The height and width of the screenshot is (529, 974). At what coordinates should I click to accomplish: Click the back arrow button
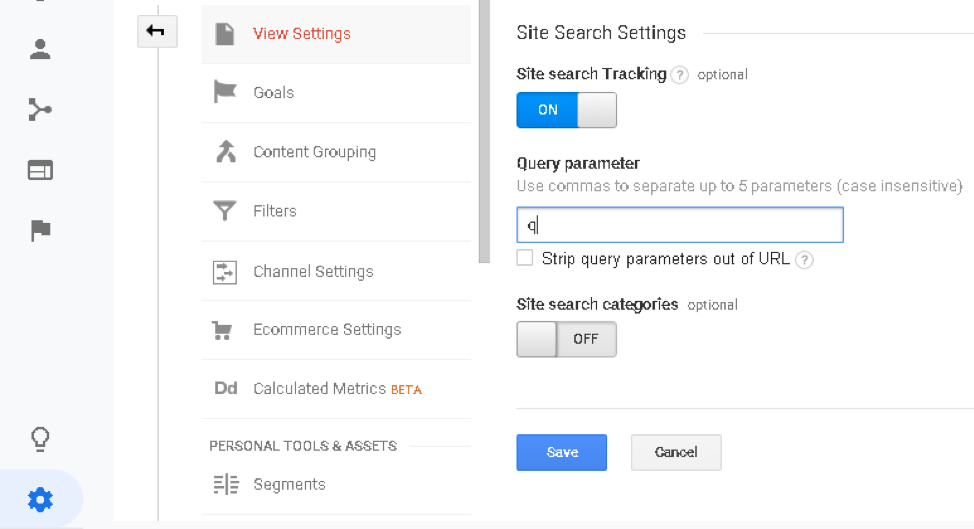point(157,31)
